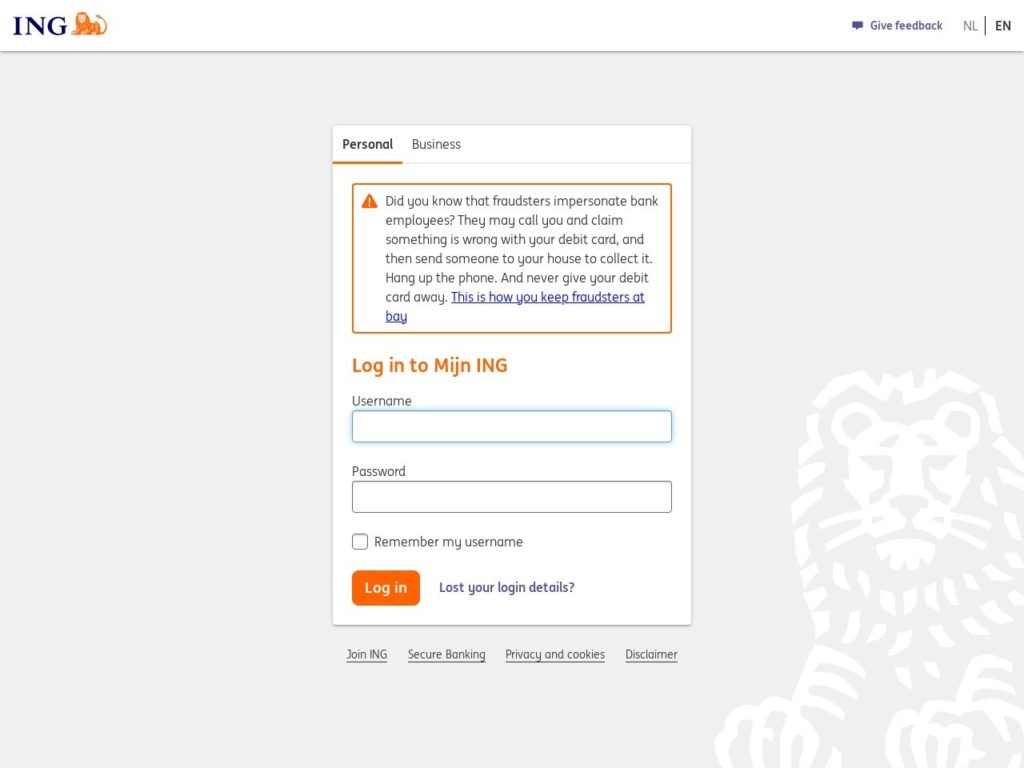Open Privacy and cookies information
The image size is (1024, 768).
555,654
